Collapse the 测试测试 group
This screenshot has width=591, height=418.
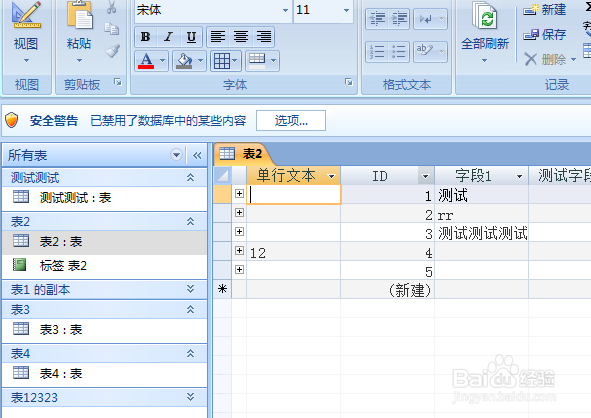point(191,177)
